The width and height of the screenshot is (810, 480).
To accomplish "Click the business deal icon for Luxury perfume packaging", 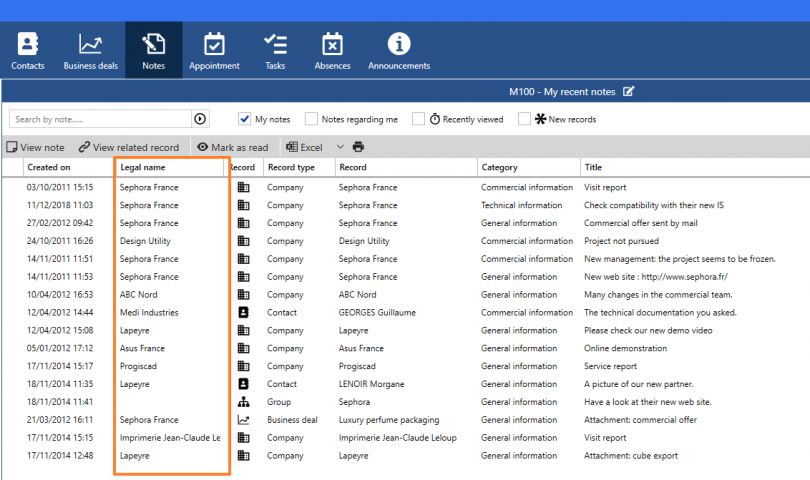I will click(x=243, y=420).
